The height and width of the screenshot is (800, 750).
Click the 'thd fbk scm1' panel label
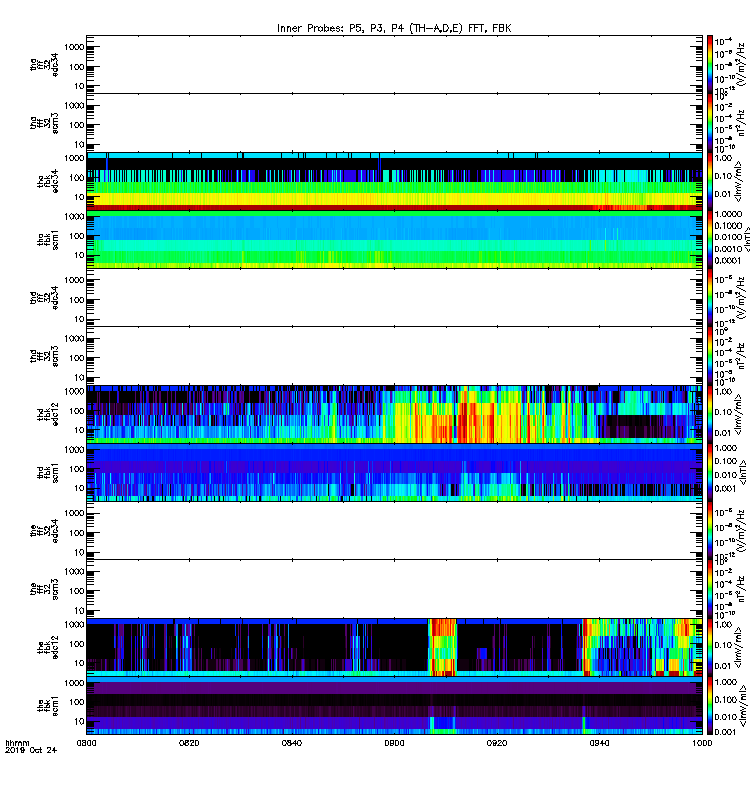pos(47,472)
